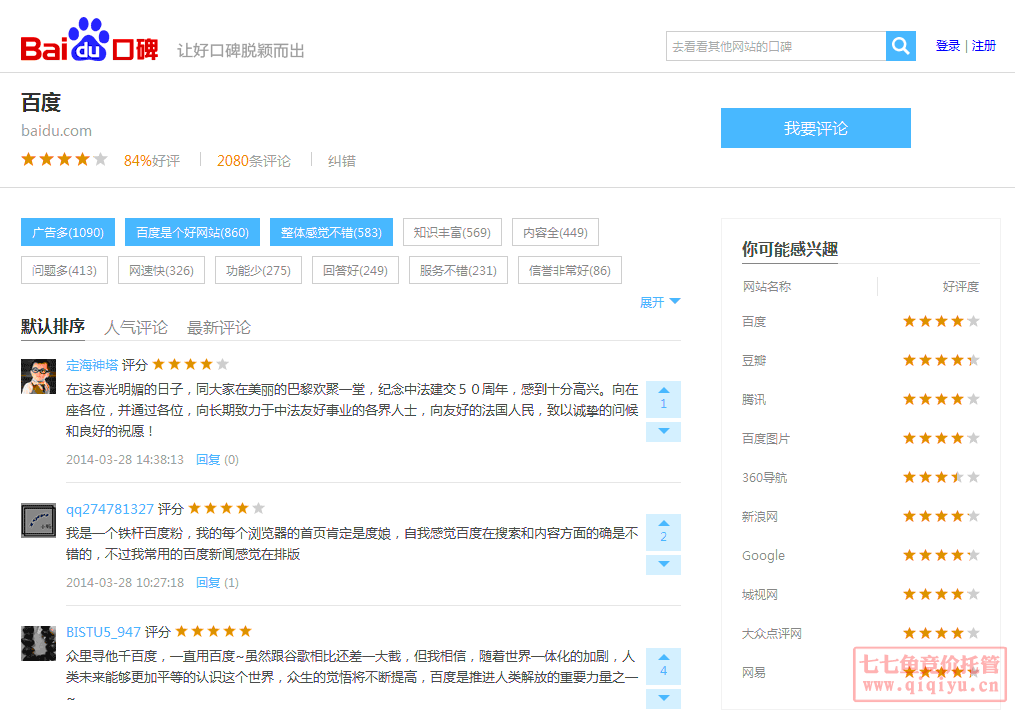Downvote the BISTU5_947 review
Viewport: 1015px width, 711px height.
(664, 699)
